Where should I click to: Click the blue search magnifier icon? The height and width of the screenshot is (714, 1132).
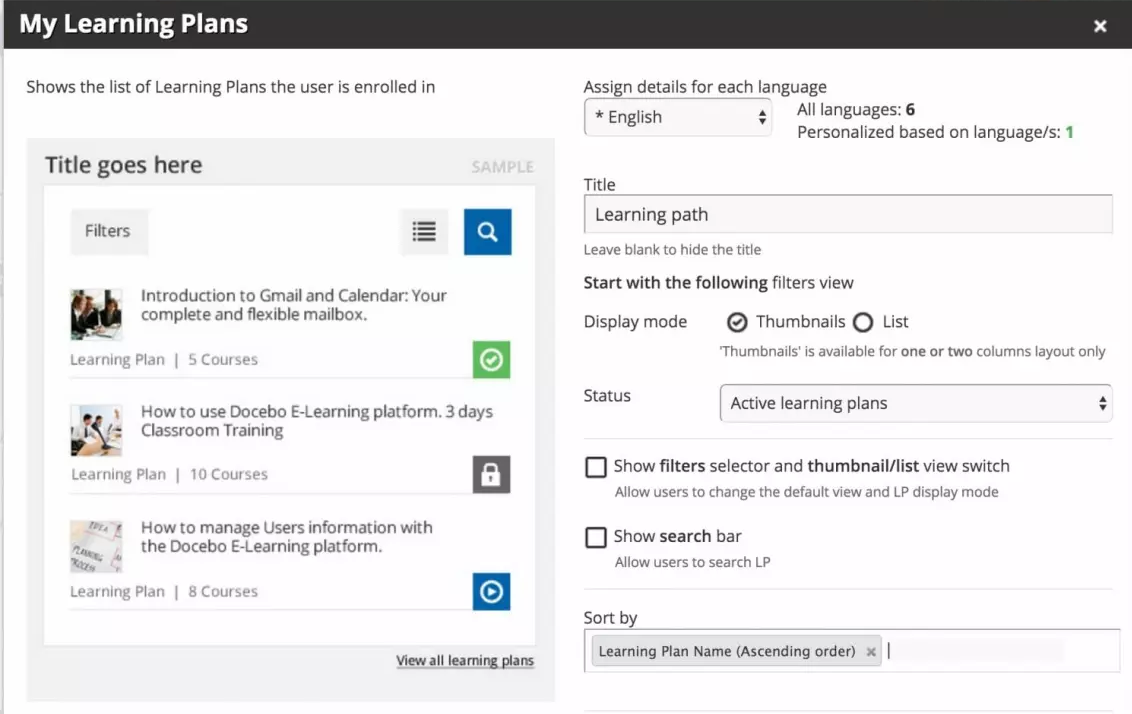pos(487,231)
